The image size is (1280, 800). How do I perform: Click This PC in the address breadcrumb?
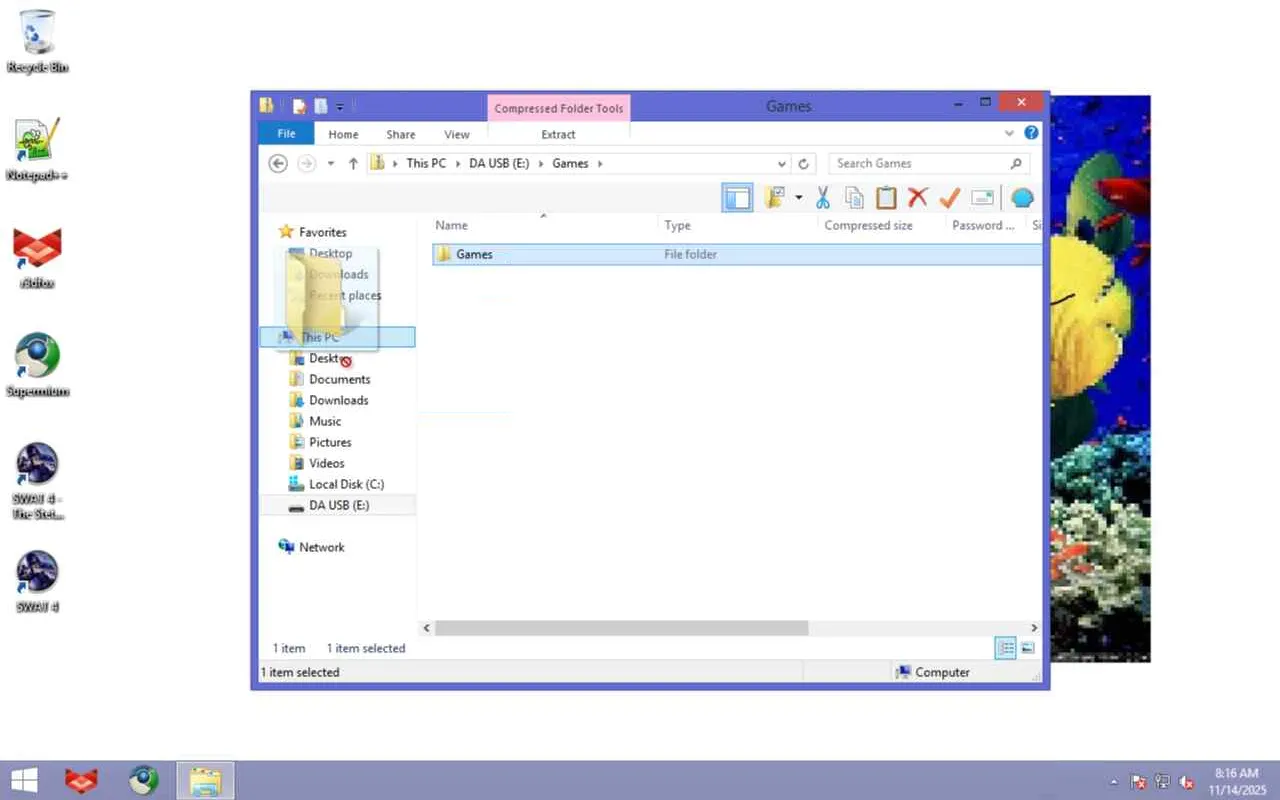(426, 163)
